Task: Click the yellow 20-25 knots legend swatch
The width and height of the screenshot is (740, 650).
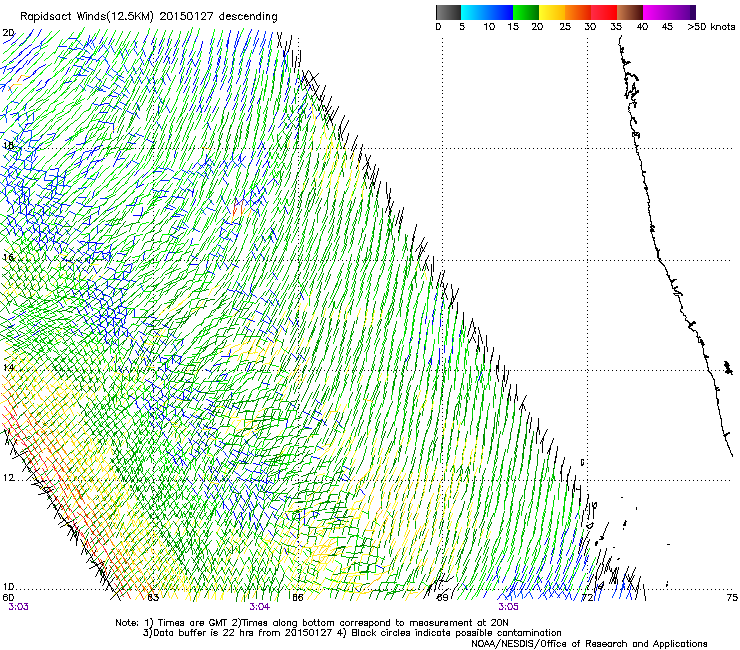Action: (552, 12)
